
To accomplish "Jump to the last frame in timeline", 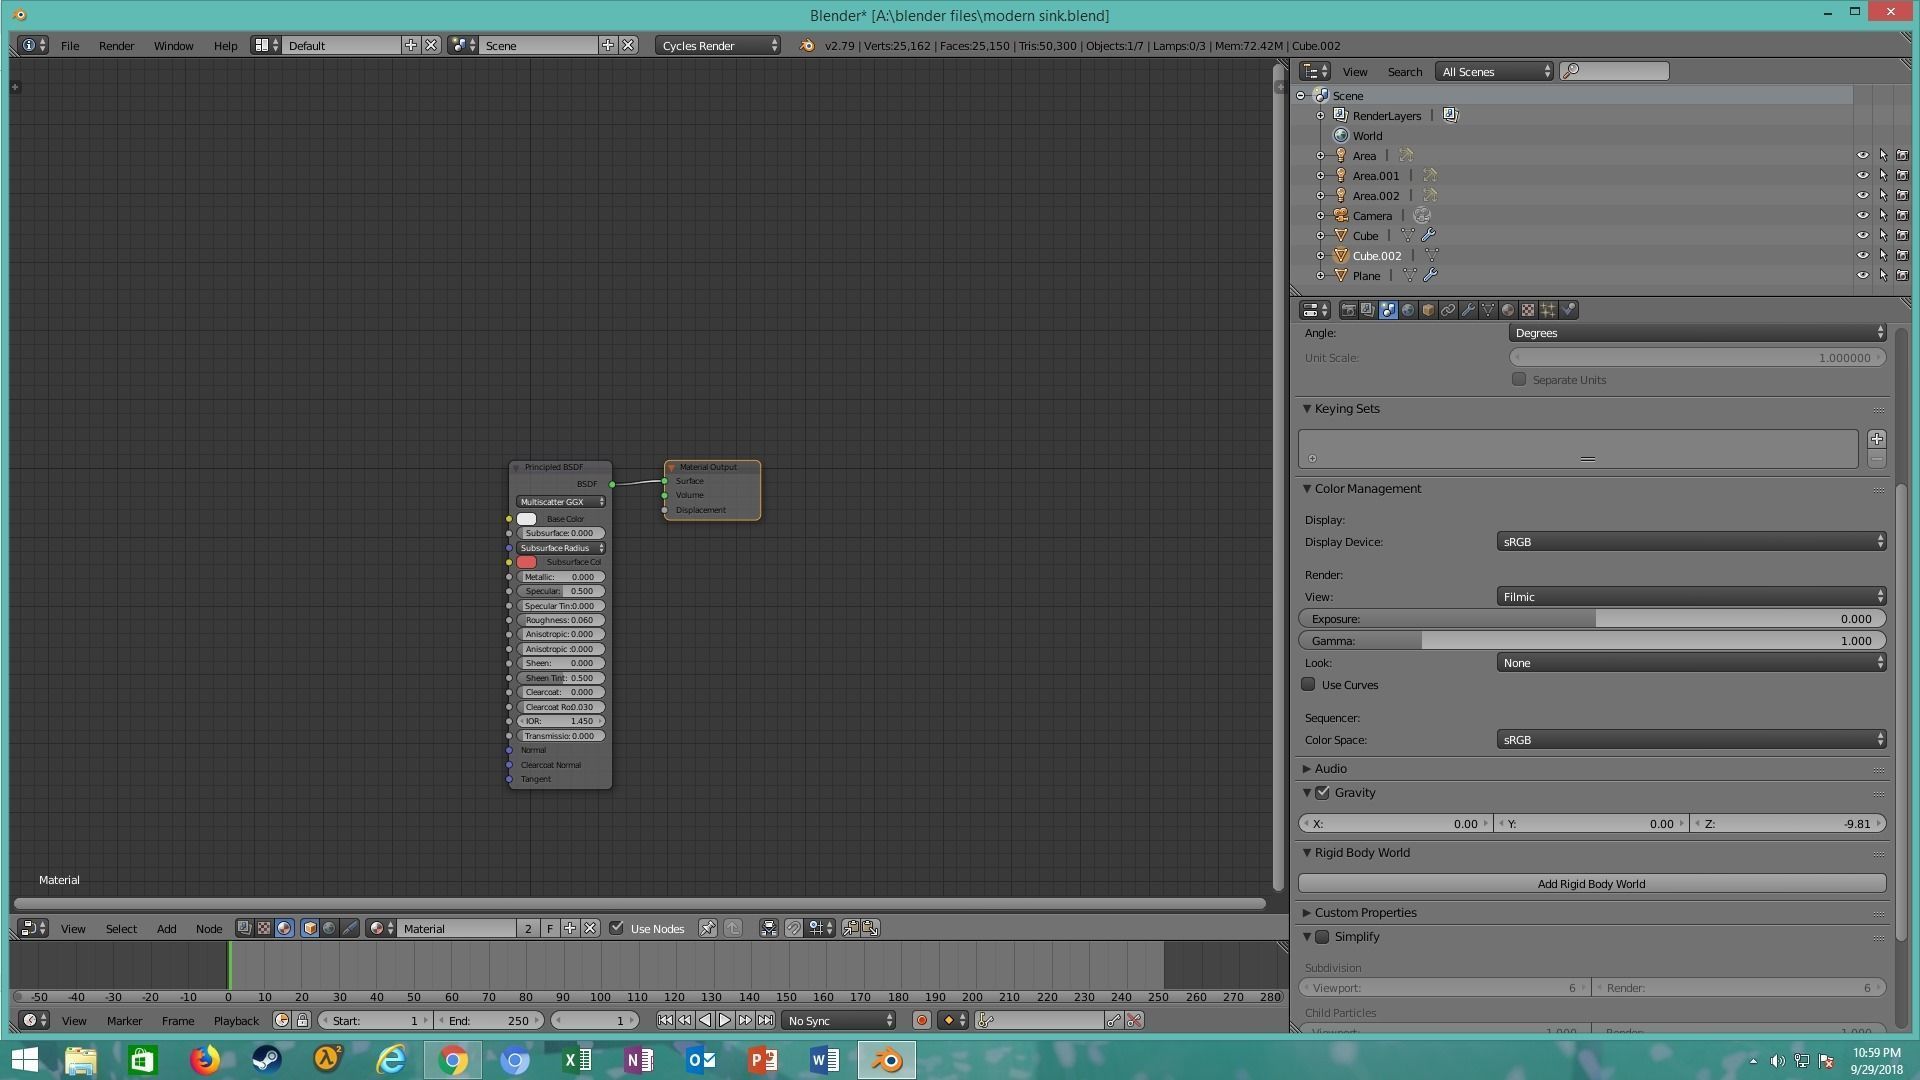I will pos(765,1021).
